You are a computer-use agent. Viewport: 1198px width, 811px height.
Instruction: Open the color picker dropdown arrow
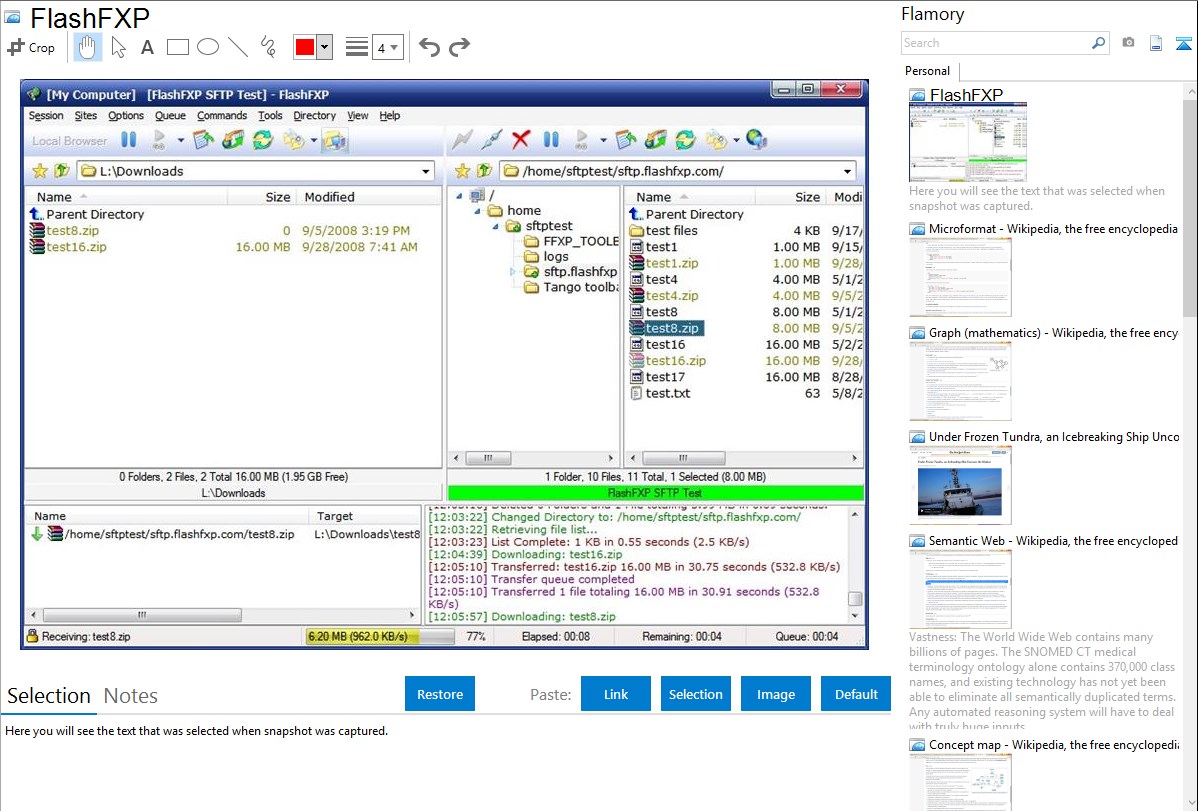324,47
